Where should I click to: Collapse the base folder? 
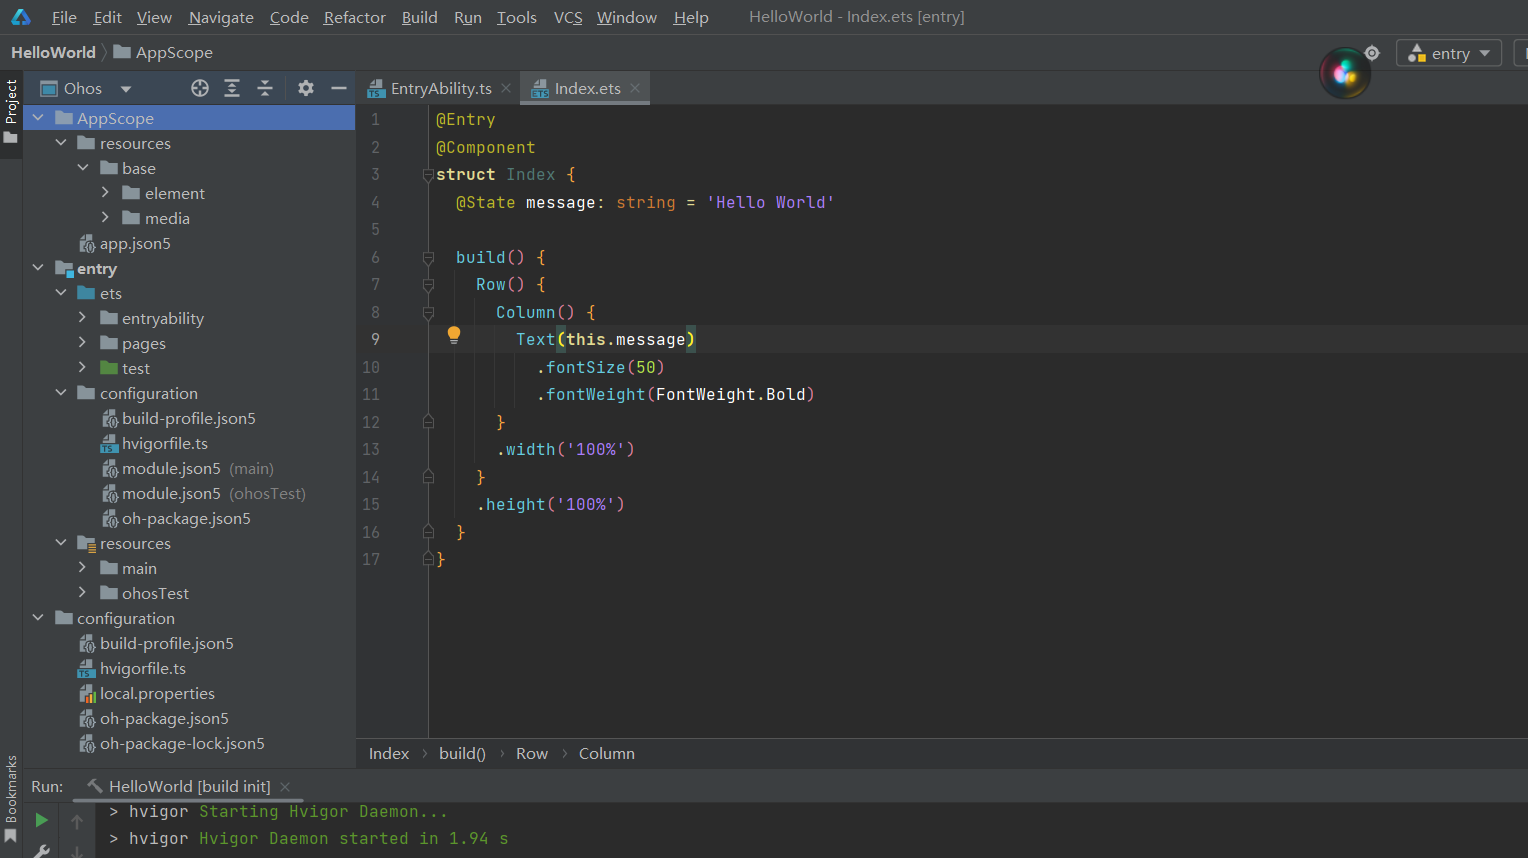(x=83, y=168)
